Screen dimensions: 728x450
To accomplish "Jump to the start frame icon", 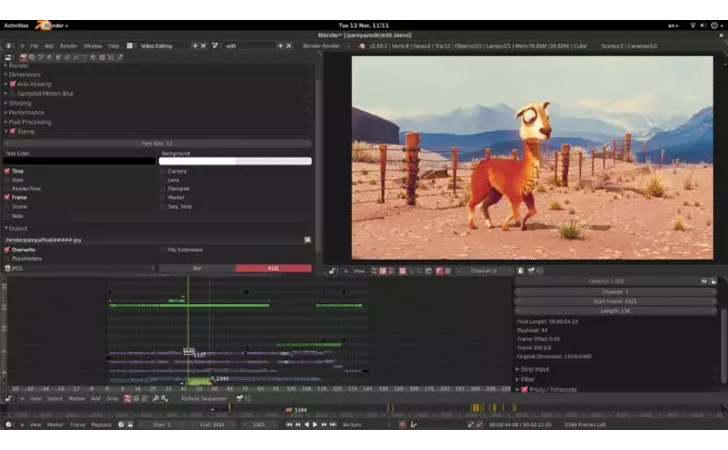I will coord(289,424).
